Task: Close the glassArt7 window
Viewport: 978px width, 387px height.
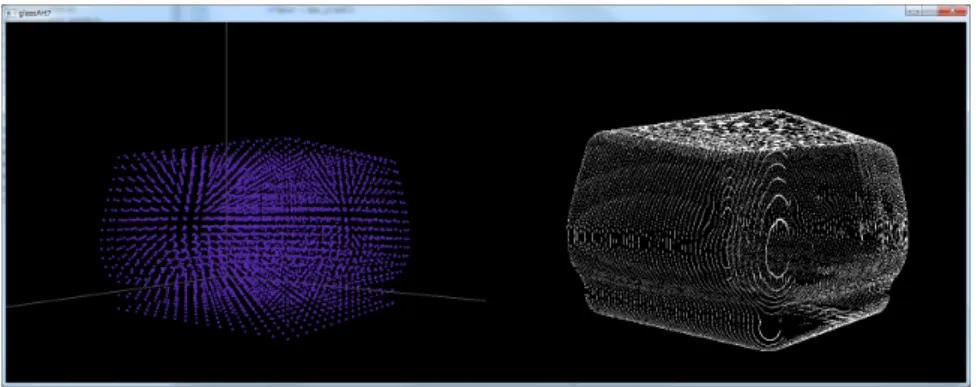Action: coord(952,11)
